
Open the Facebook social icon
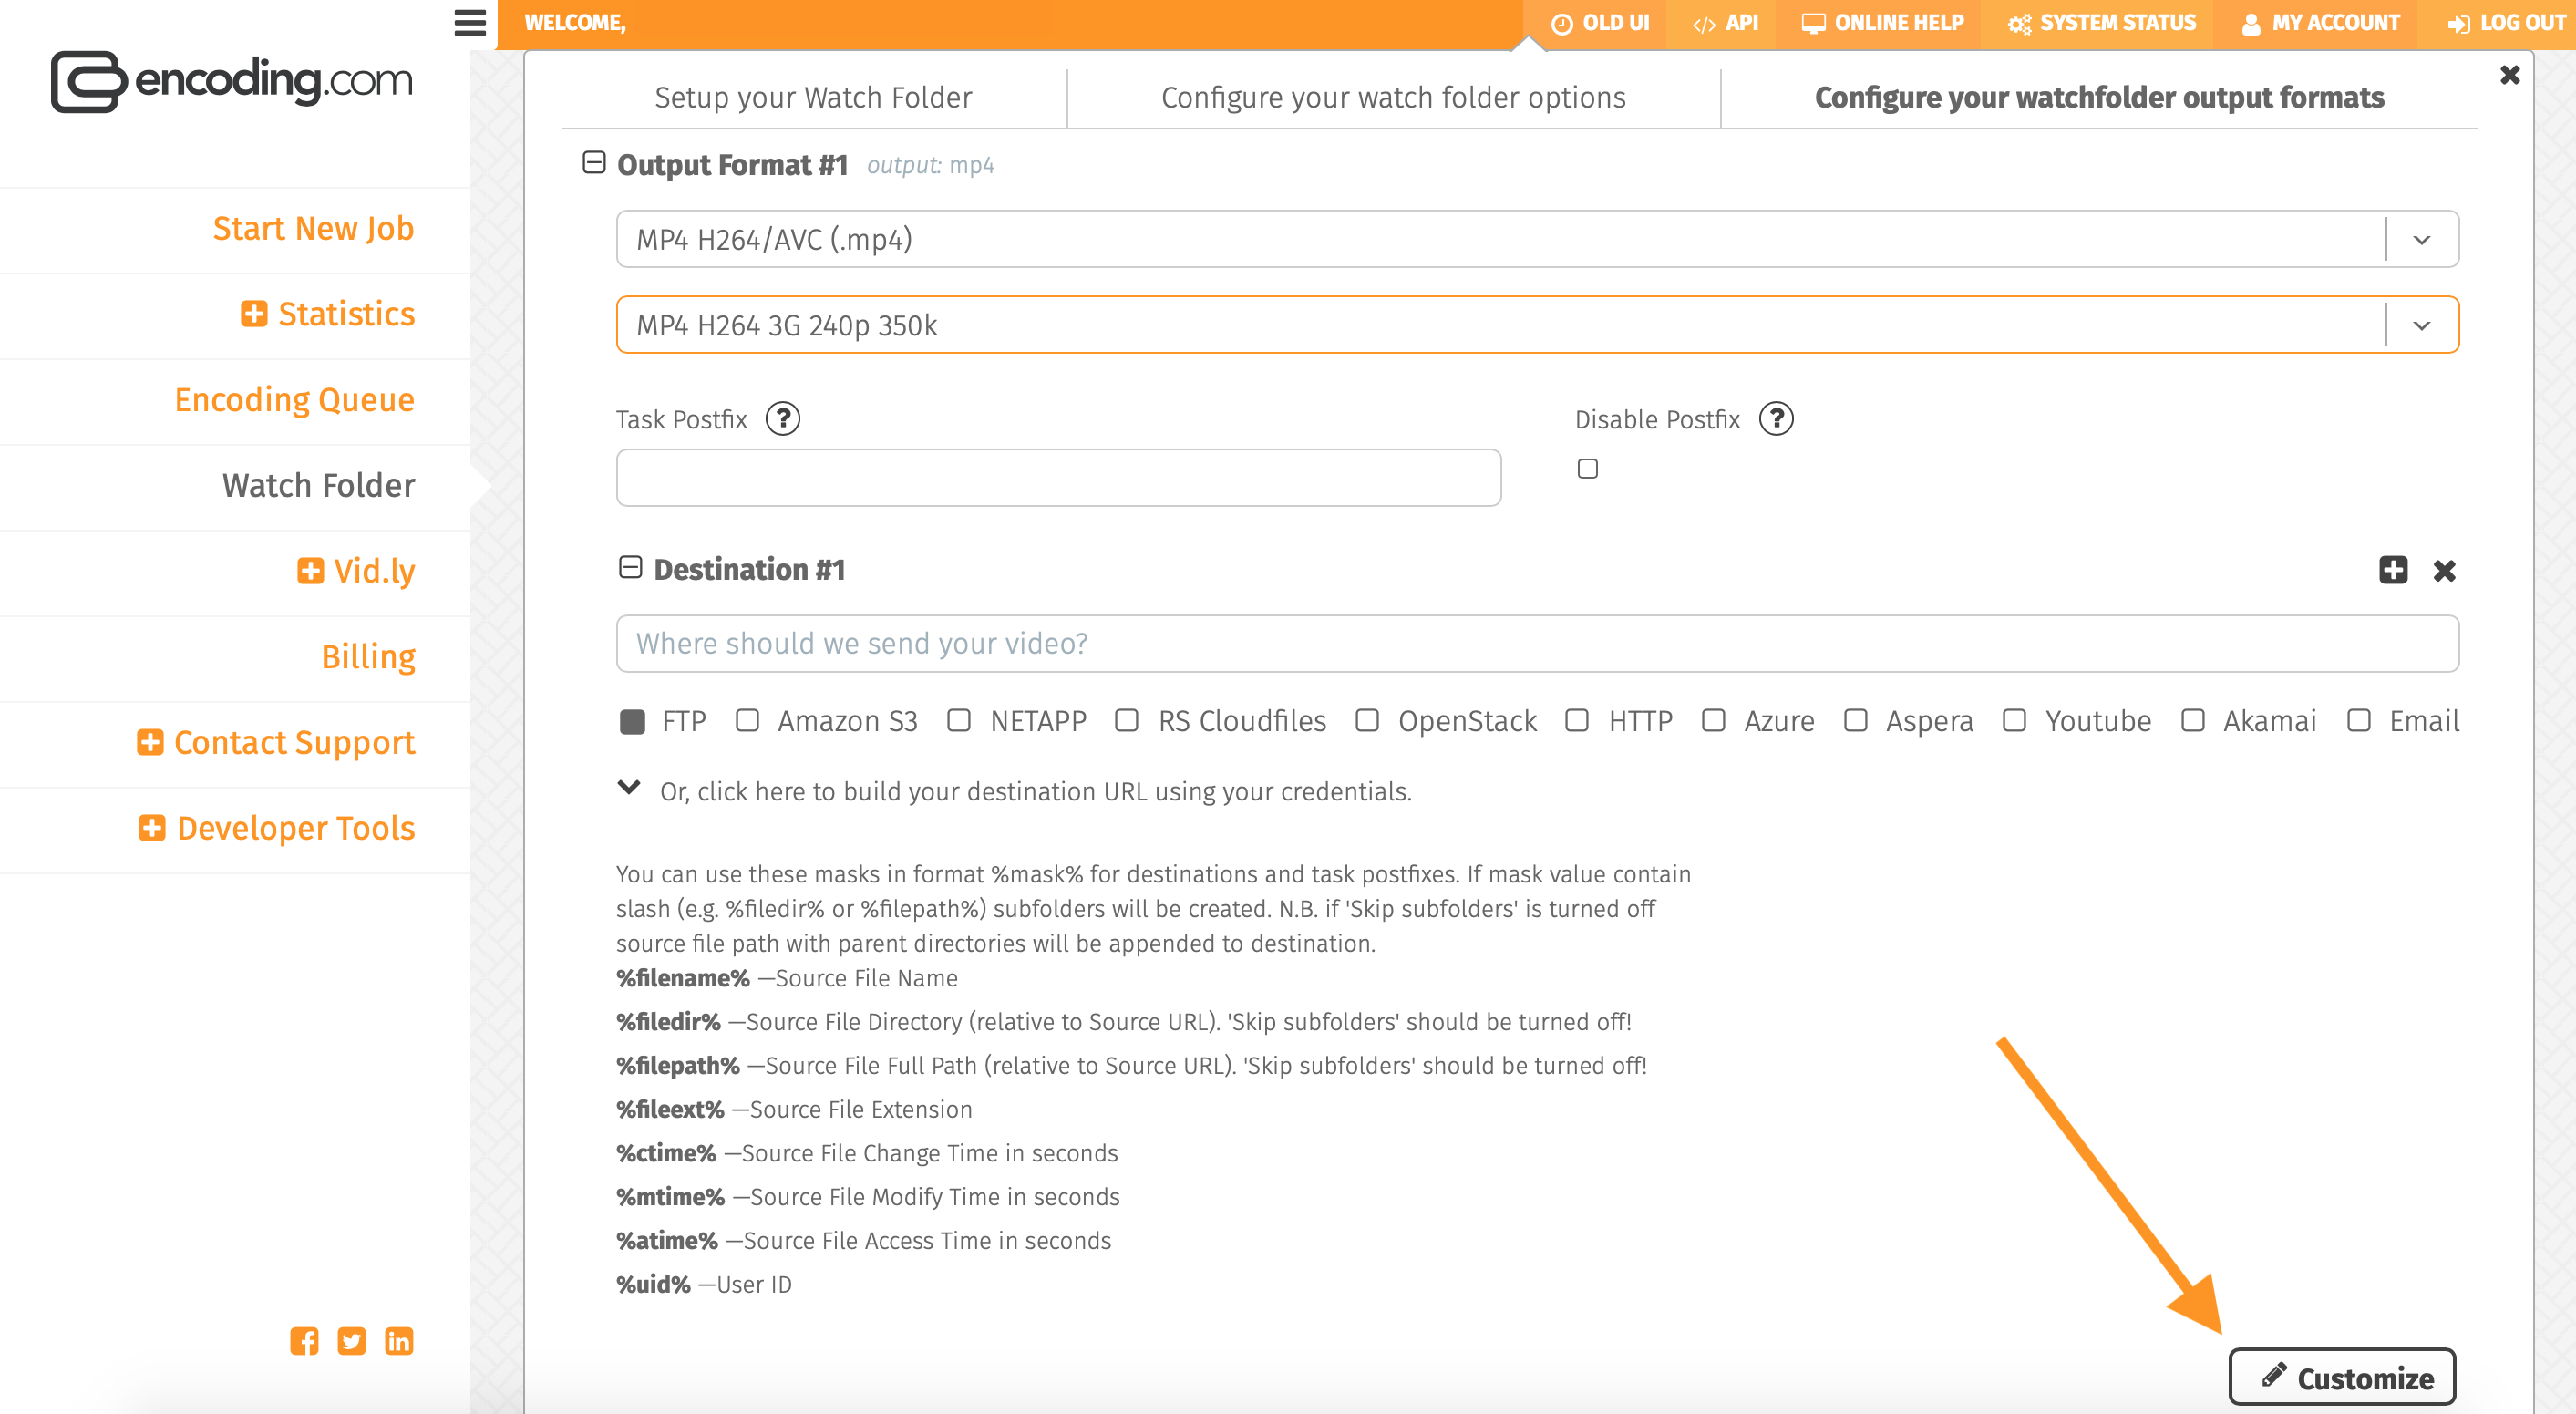coord(304,1341)
